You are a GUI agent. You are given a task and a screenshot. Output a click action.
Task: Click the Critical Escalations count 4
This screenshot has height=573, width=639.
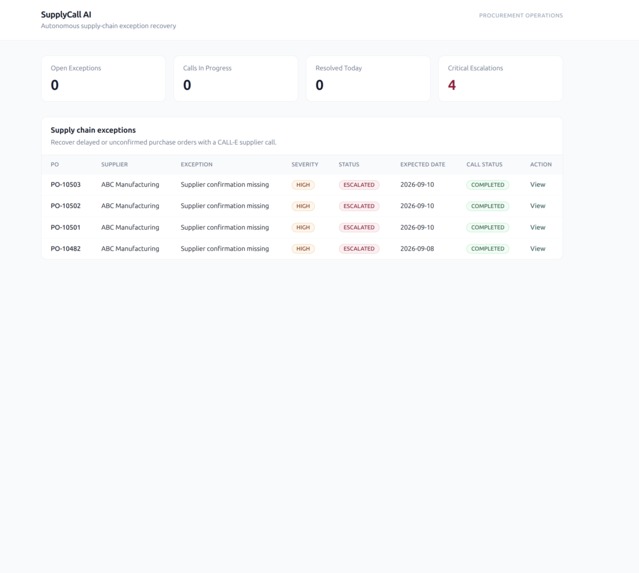point(452,85)
